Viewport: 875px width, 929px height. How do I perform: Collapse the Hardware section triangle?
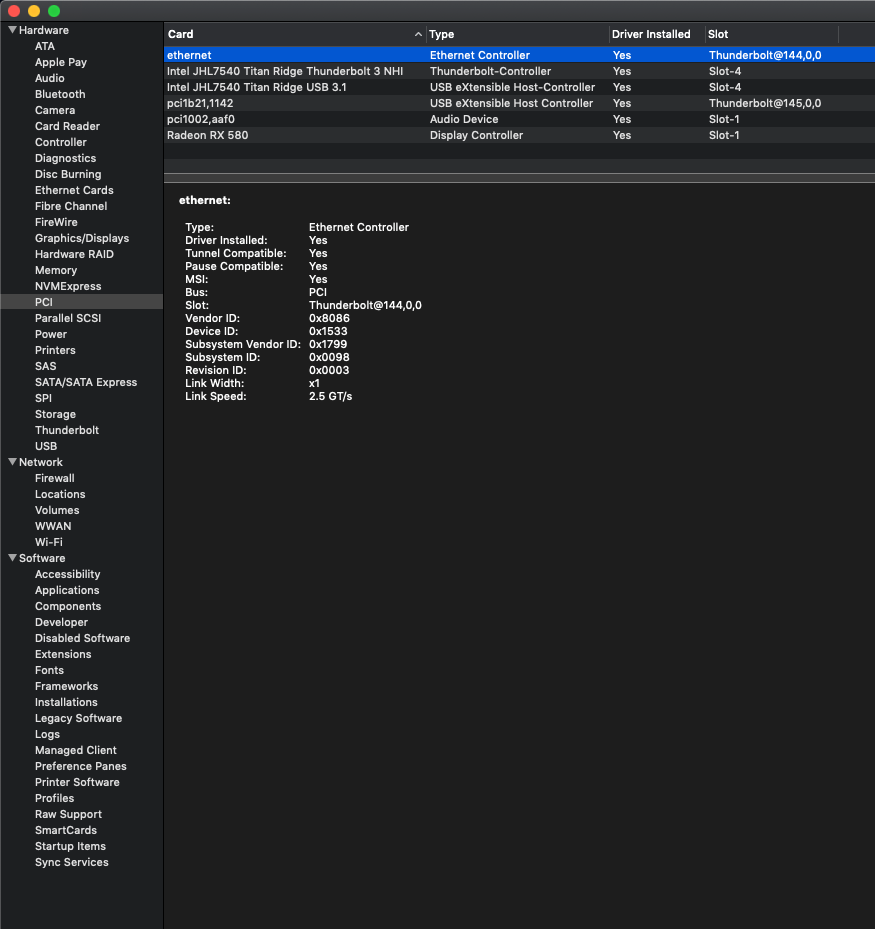[12, 30]
